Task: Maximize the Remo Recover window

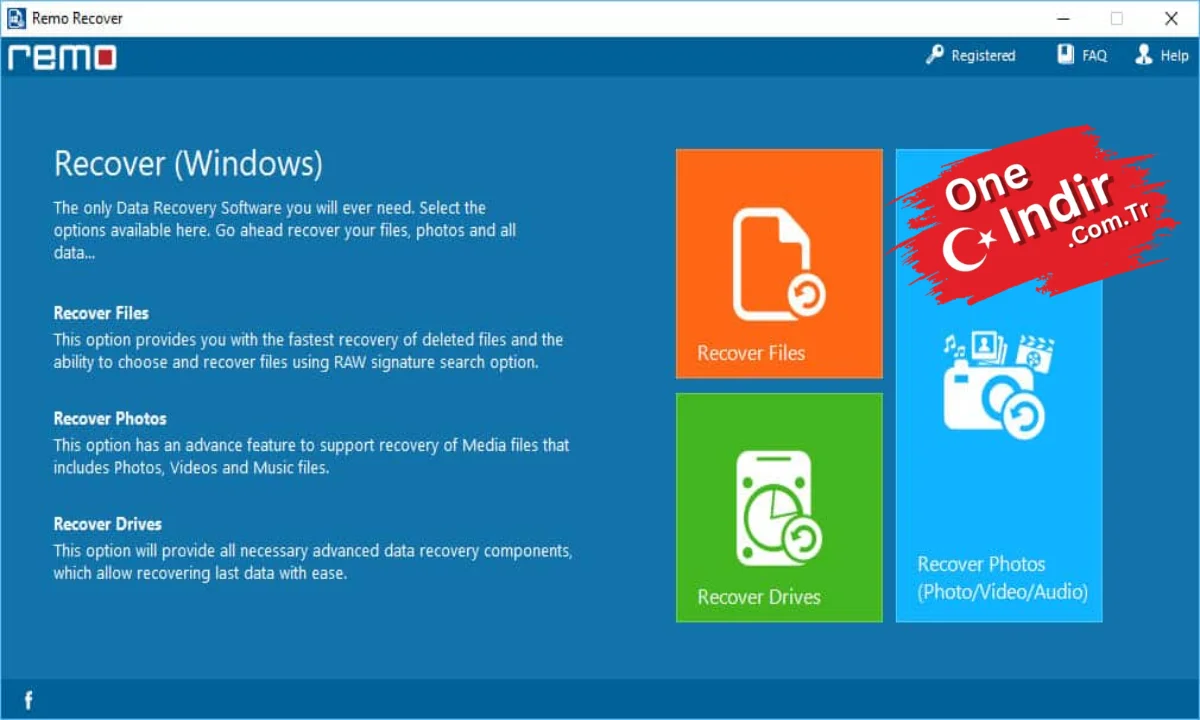Action: tap(1116, 18)
